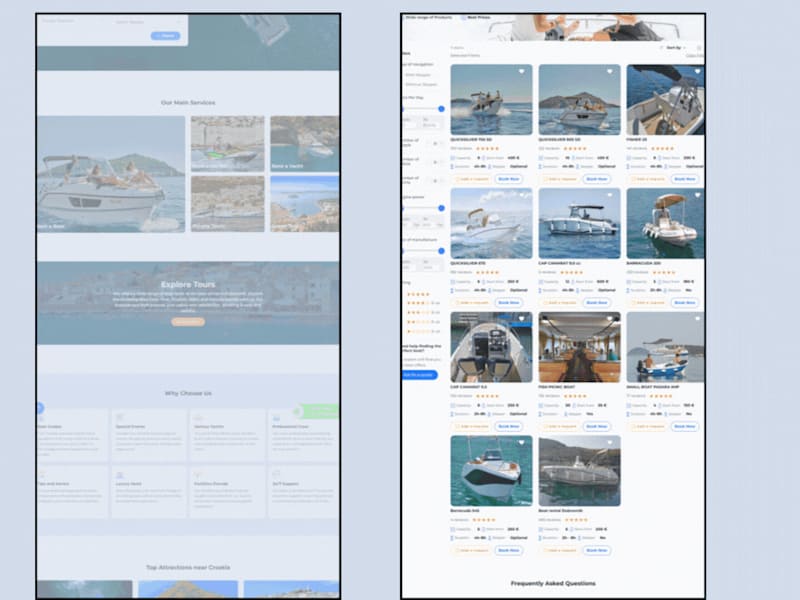Book Now the Cap Camarat 9.0 boat
The width and height of the screenshot is (800, 600).
coord(596,303)
